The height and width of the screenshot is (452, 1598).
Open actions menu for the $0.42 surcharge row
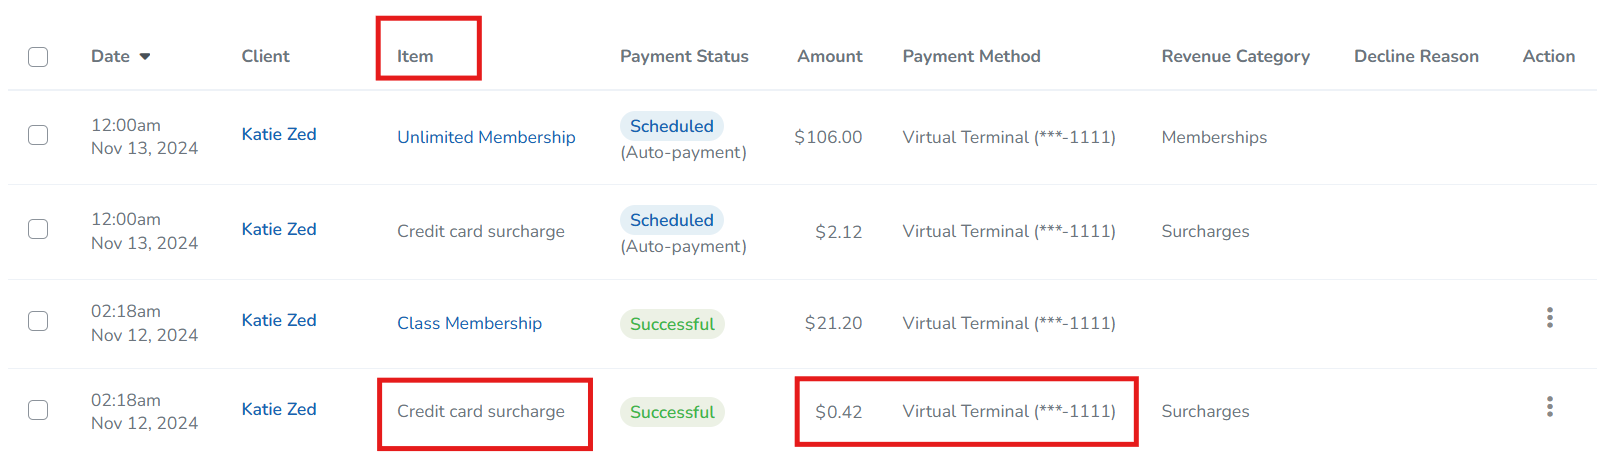pyautogui.click(x=1549, y=407)
